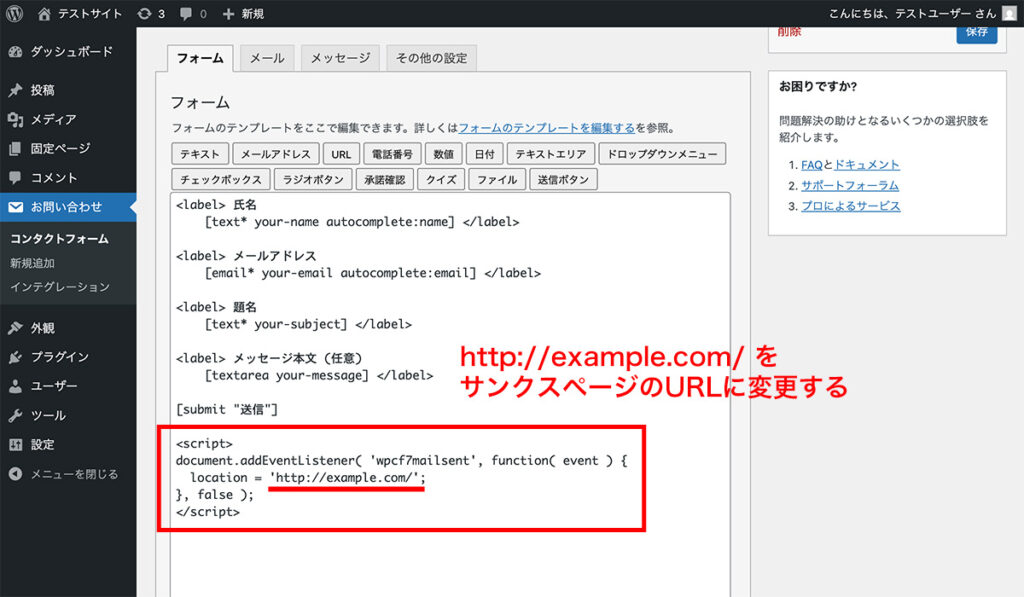
Task: Insert 数値 form tag
Action: (443, 154)
